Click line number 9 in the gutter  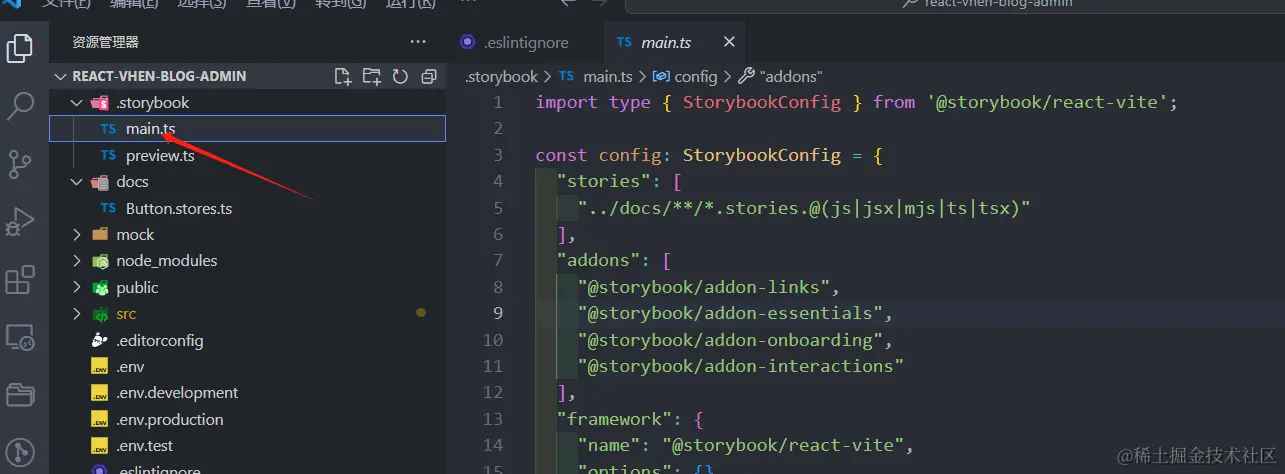498,313
